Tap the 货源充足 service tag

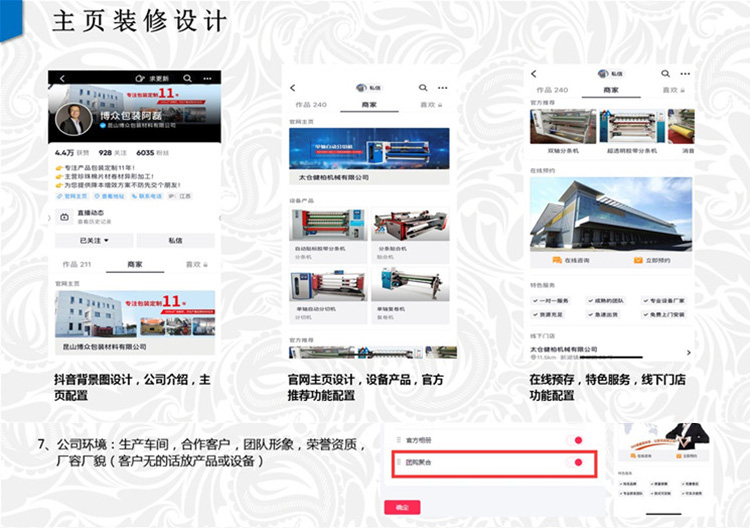548,315
